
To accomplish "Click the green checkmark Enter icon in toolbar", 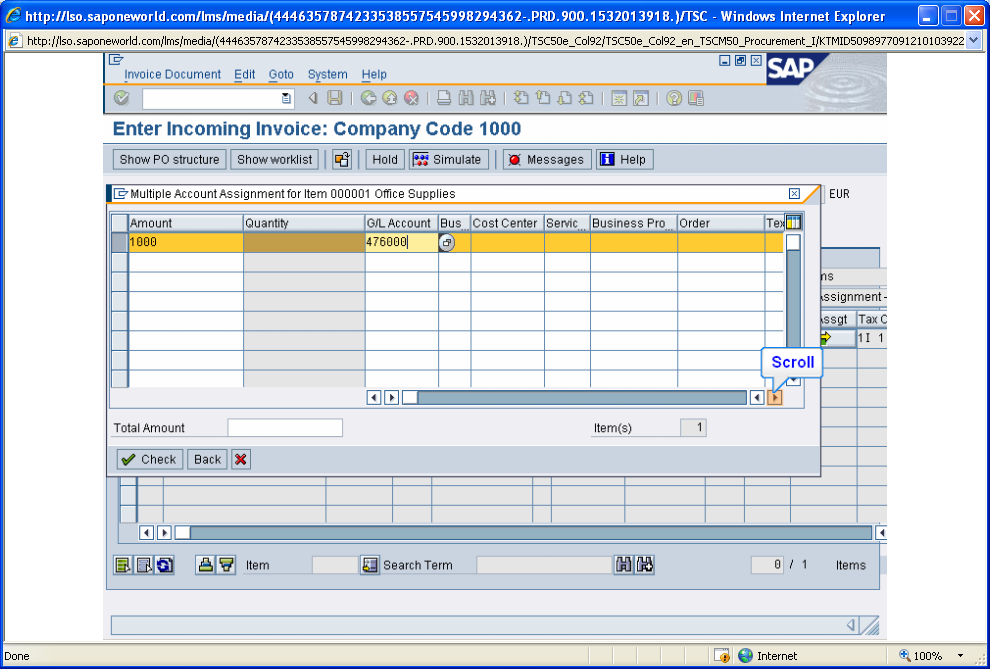I will (121, 98).
